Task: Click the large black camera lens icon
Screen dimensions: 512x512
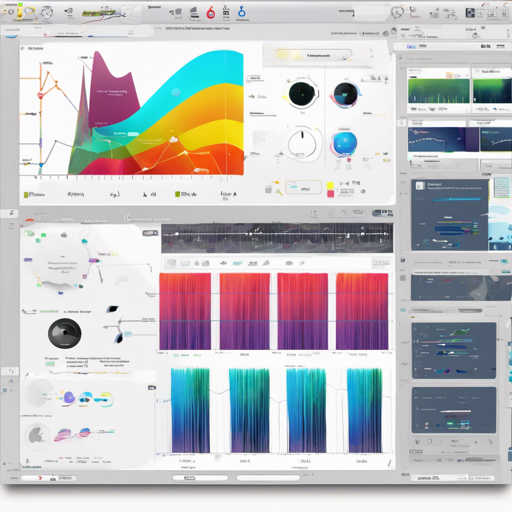Action: [65, 333]
